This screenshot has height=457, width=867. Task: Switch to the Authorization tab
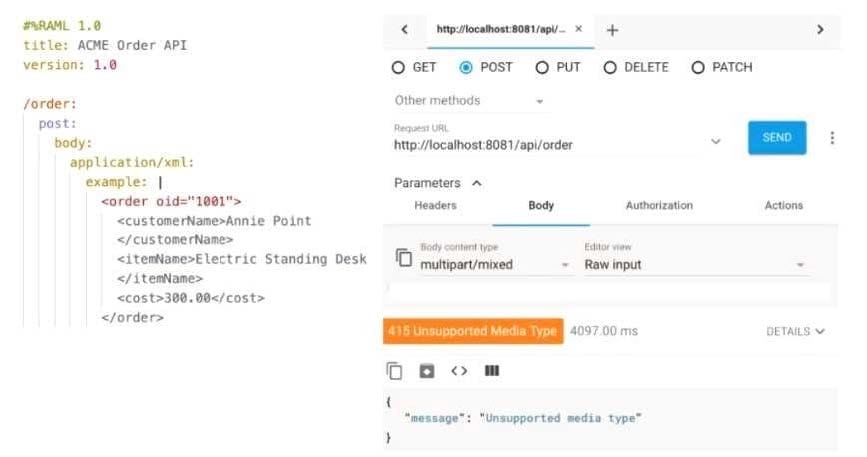(x=659, y=206)
